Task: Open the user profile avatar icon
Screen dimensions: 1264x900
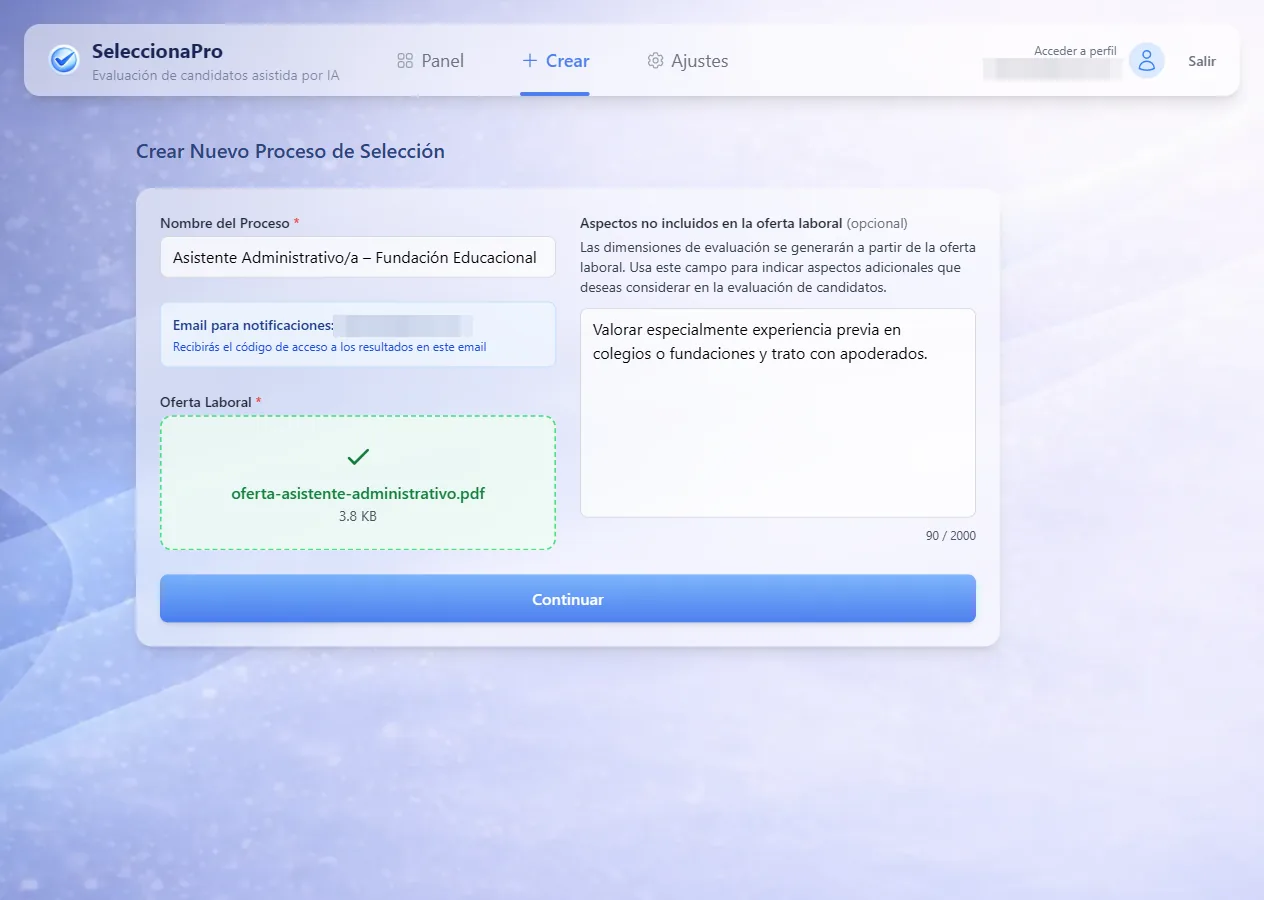Action: [1147, 60]
